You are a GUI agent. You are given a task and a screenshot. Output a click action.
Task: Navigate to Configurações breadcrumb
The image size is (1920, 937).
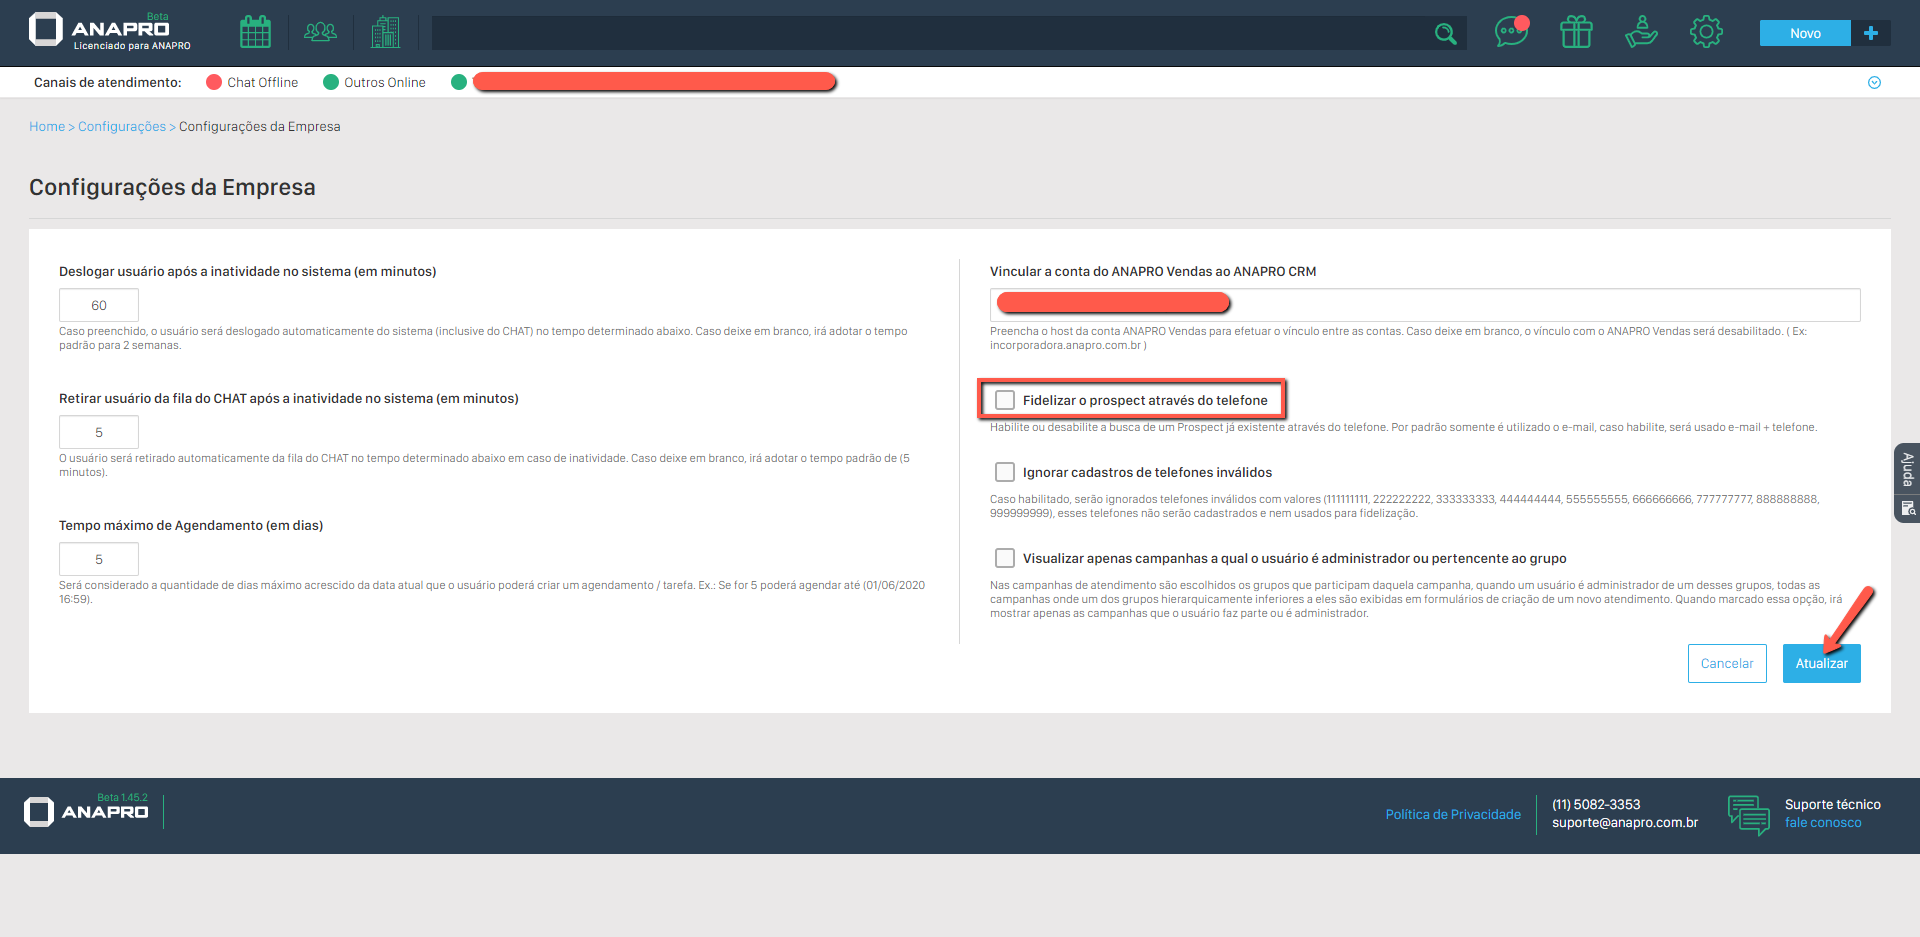[x=122, y=127]
